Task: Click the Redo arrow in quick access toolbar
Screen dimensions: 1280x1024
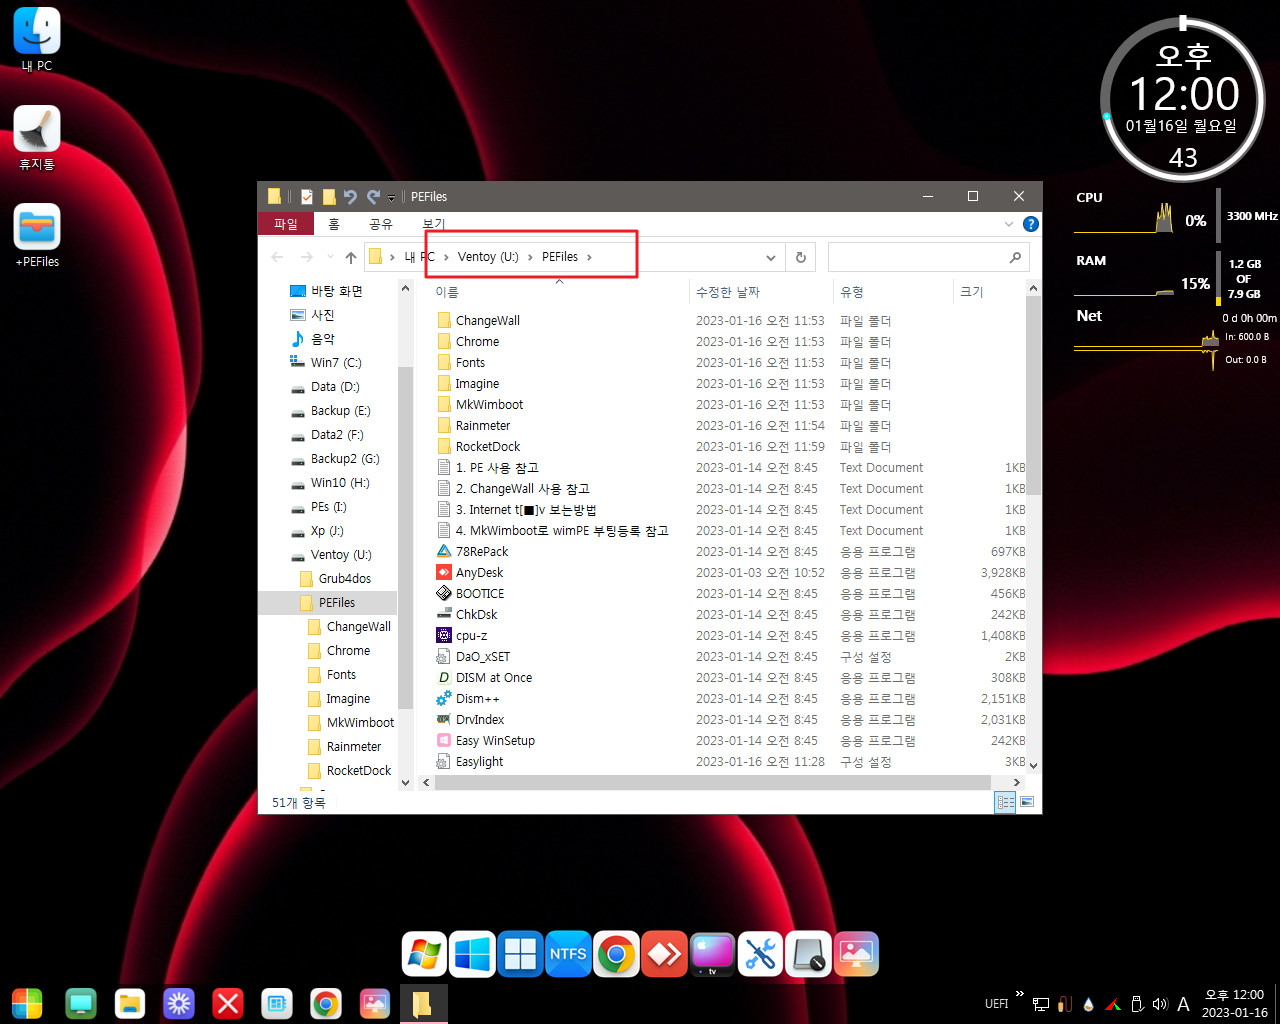Action: pyautogui.click(x=373, y=196)
